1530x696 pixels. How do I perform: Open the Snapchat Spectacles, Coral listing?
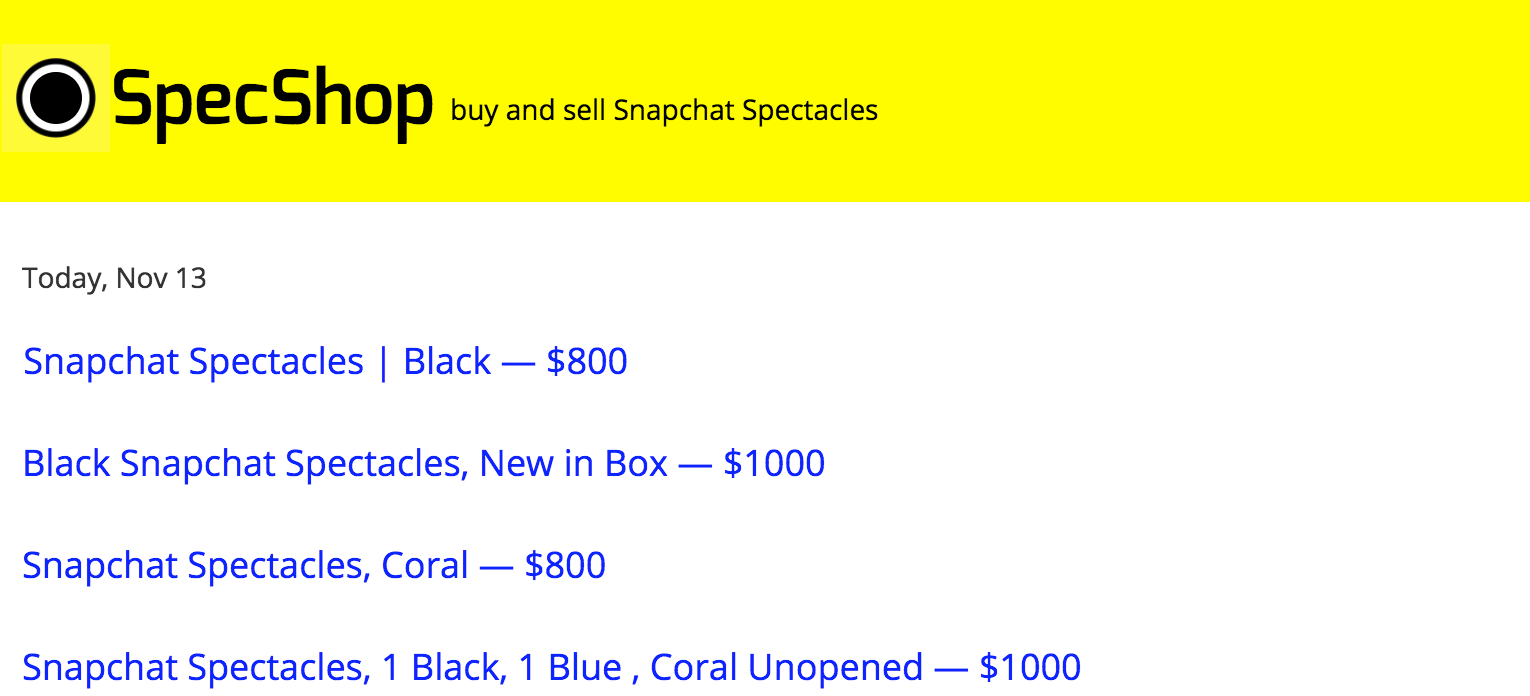(314, 565)
